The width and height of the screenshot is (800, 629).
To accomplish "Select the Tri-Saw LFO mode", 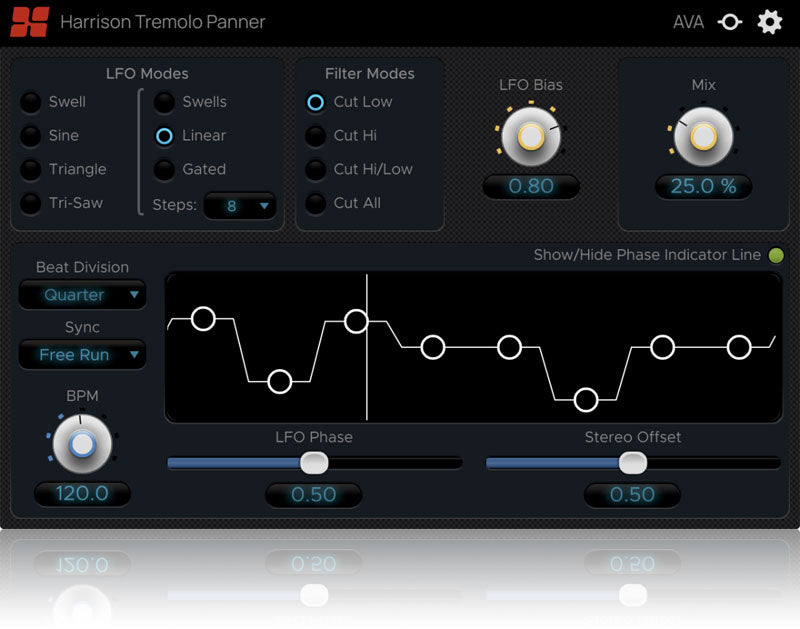I will pos(31,203).
